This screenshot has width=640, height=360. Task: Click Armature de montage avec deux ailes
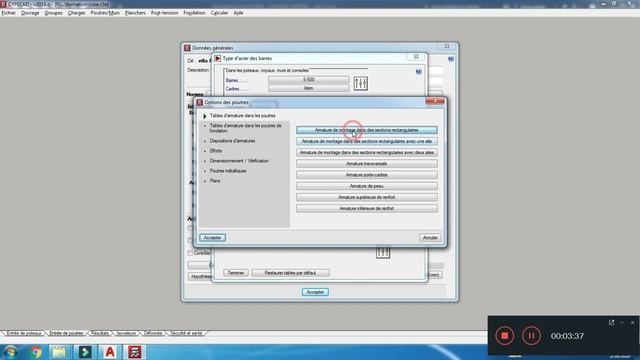click(367, 153)
